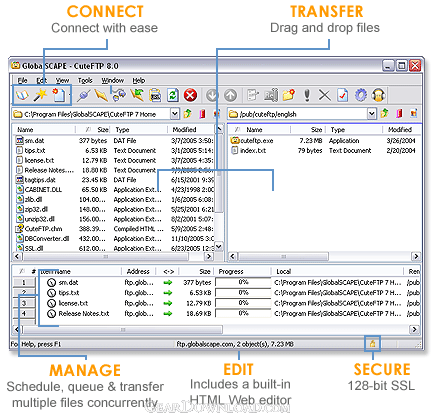The width and height of the screenshot is (437, 416).
Task: Click the local pane red bookmark icon
Action: (x=202, y=114)
